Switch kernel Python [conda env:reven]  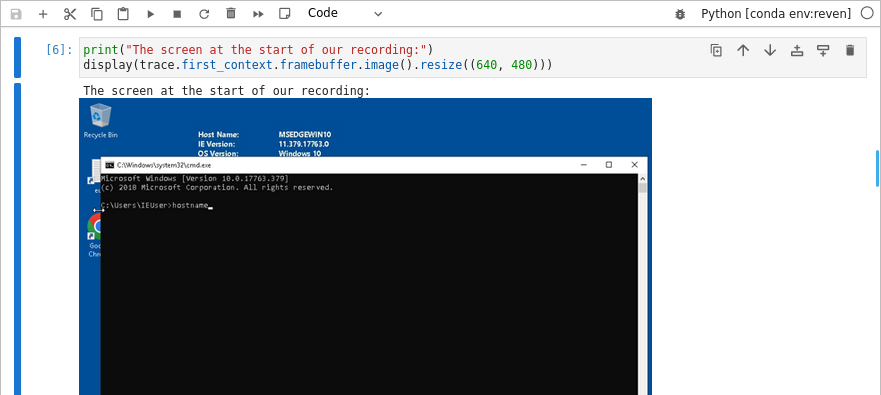pyautogui.click(x=776, y=13)
